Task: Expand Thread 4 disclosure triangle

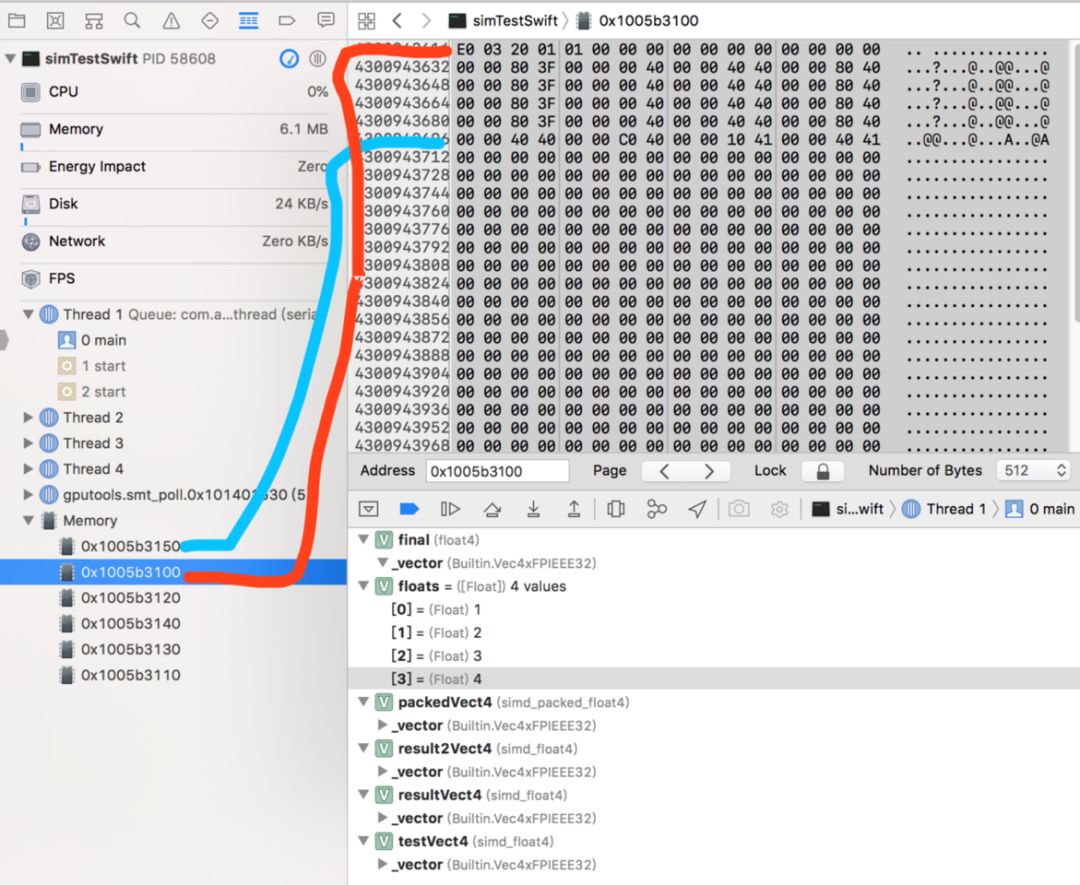Action: [x=28, y=469]
